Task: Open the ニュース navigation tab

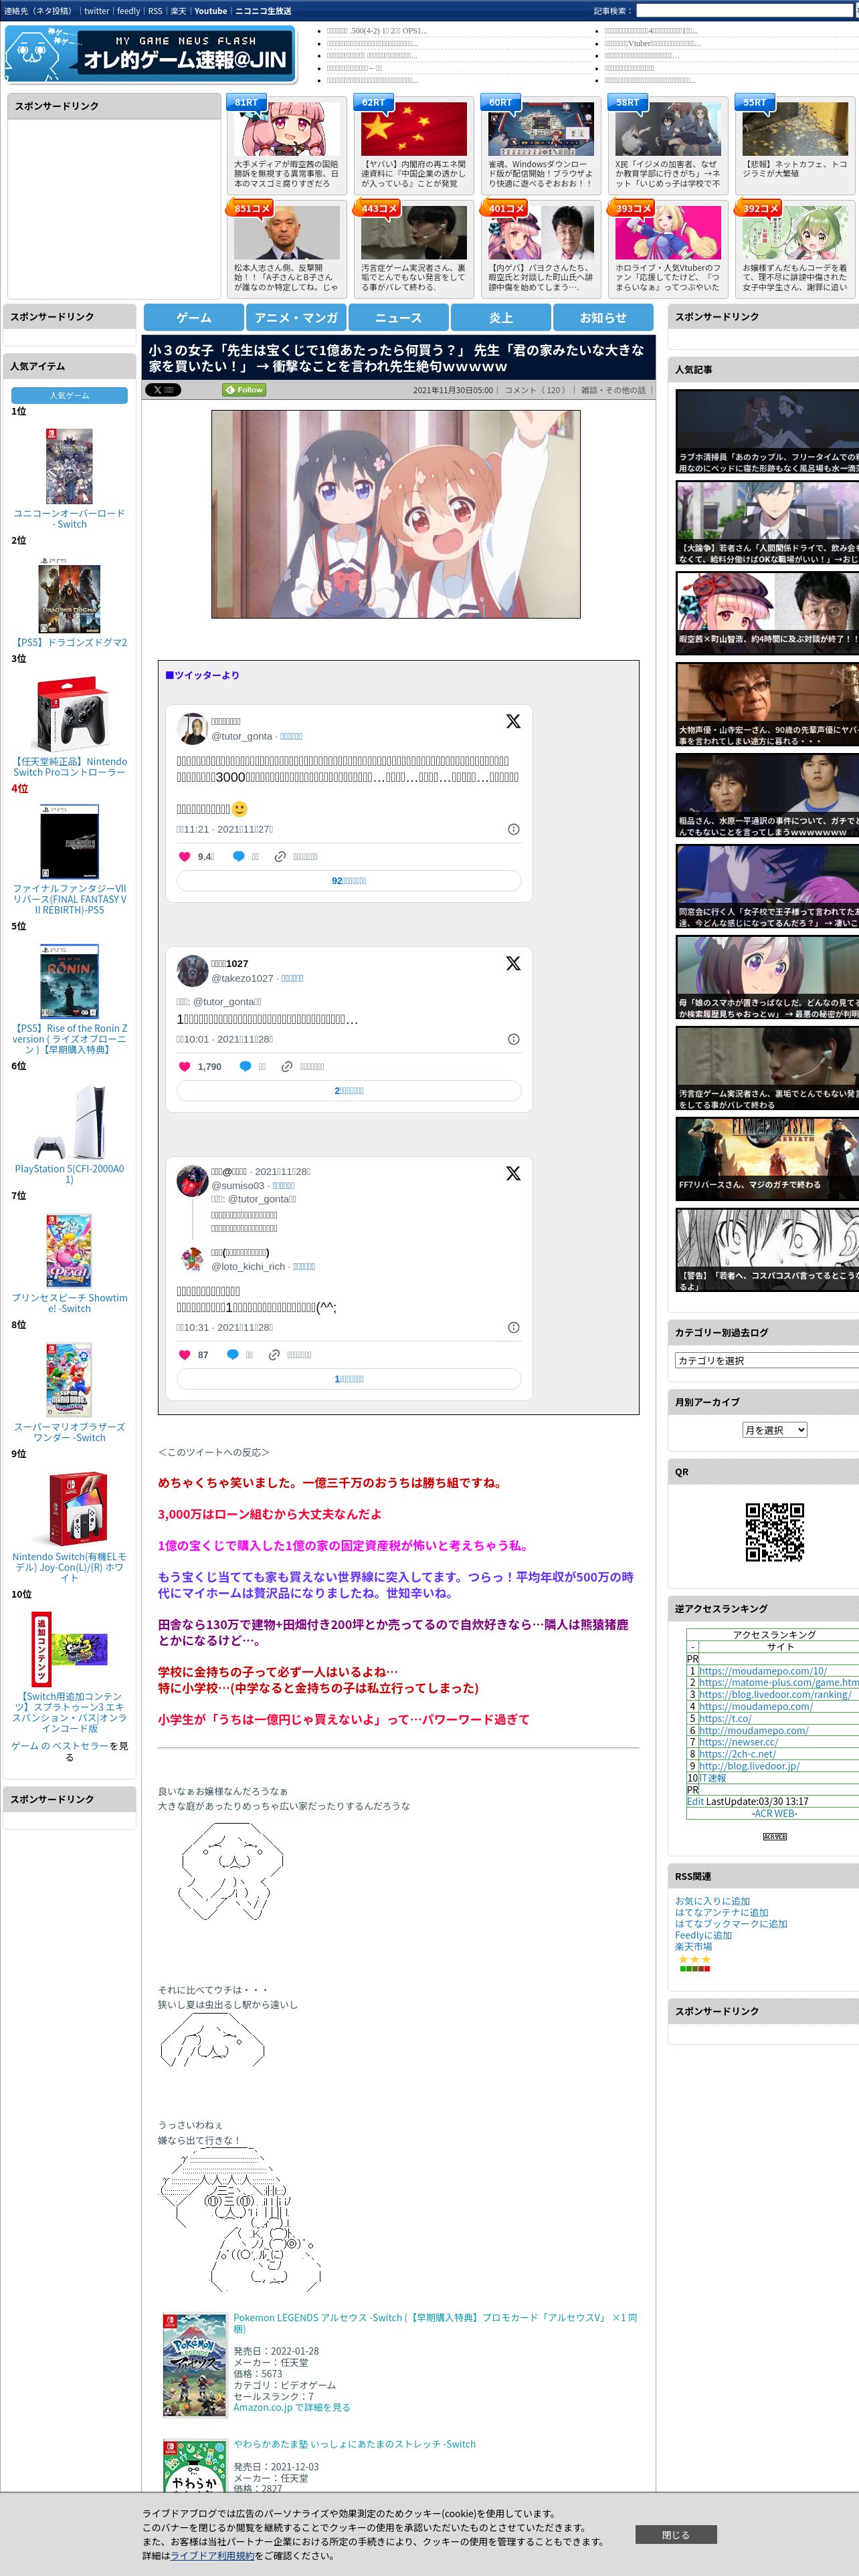Action: point(398,317)
